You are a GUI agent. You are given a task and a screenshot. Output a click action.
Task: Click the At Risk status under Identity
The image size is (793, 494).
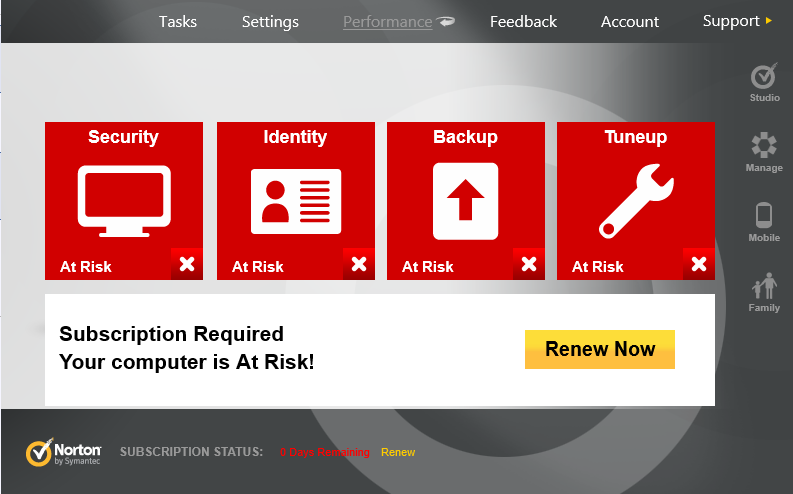click(257, 266)
